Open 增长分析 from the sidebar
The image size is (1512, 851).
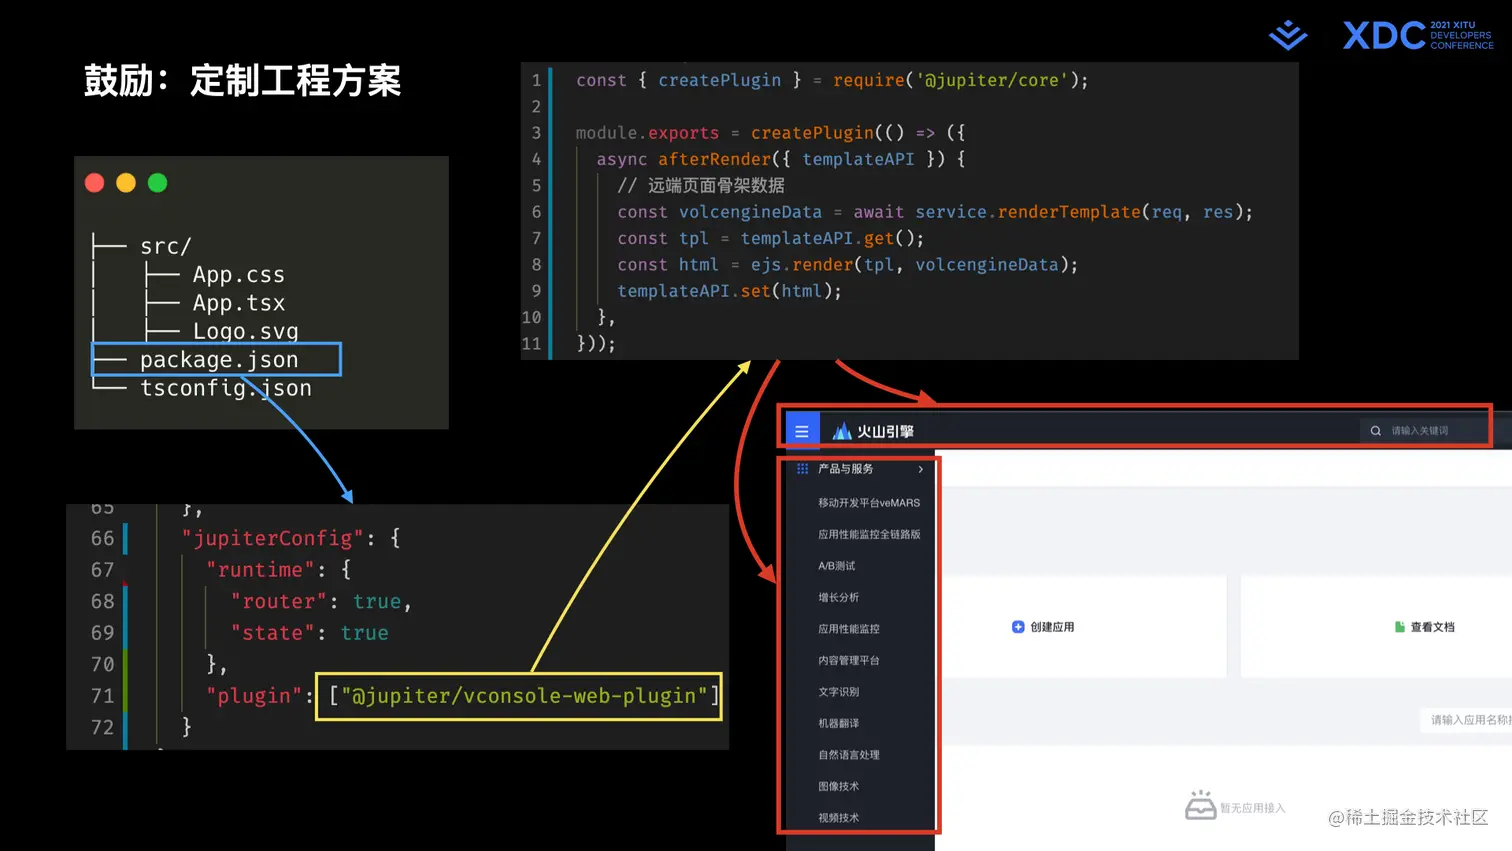tap(838, 597)
